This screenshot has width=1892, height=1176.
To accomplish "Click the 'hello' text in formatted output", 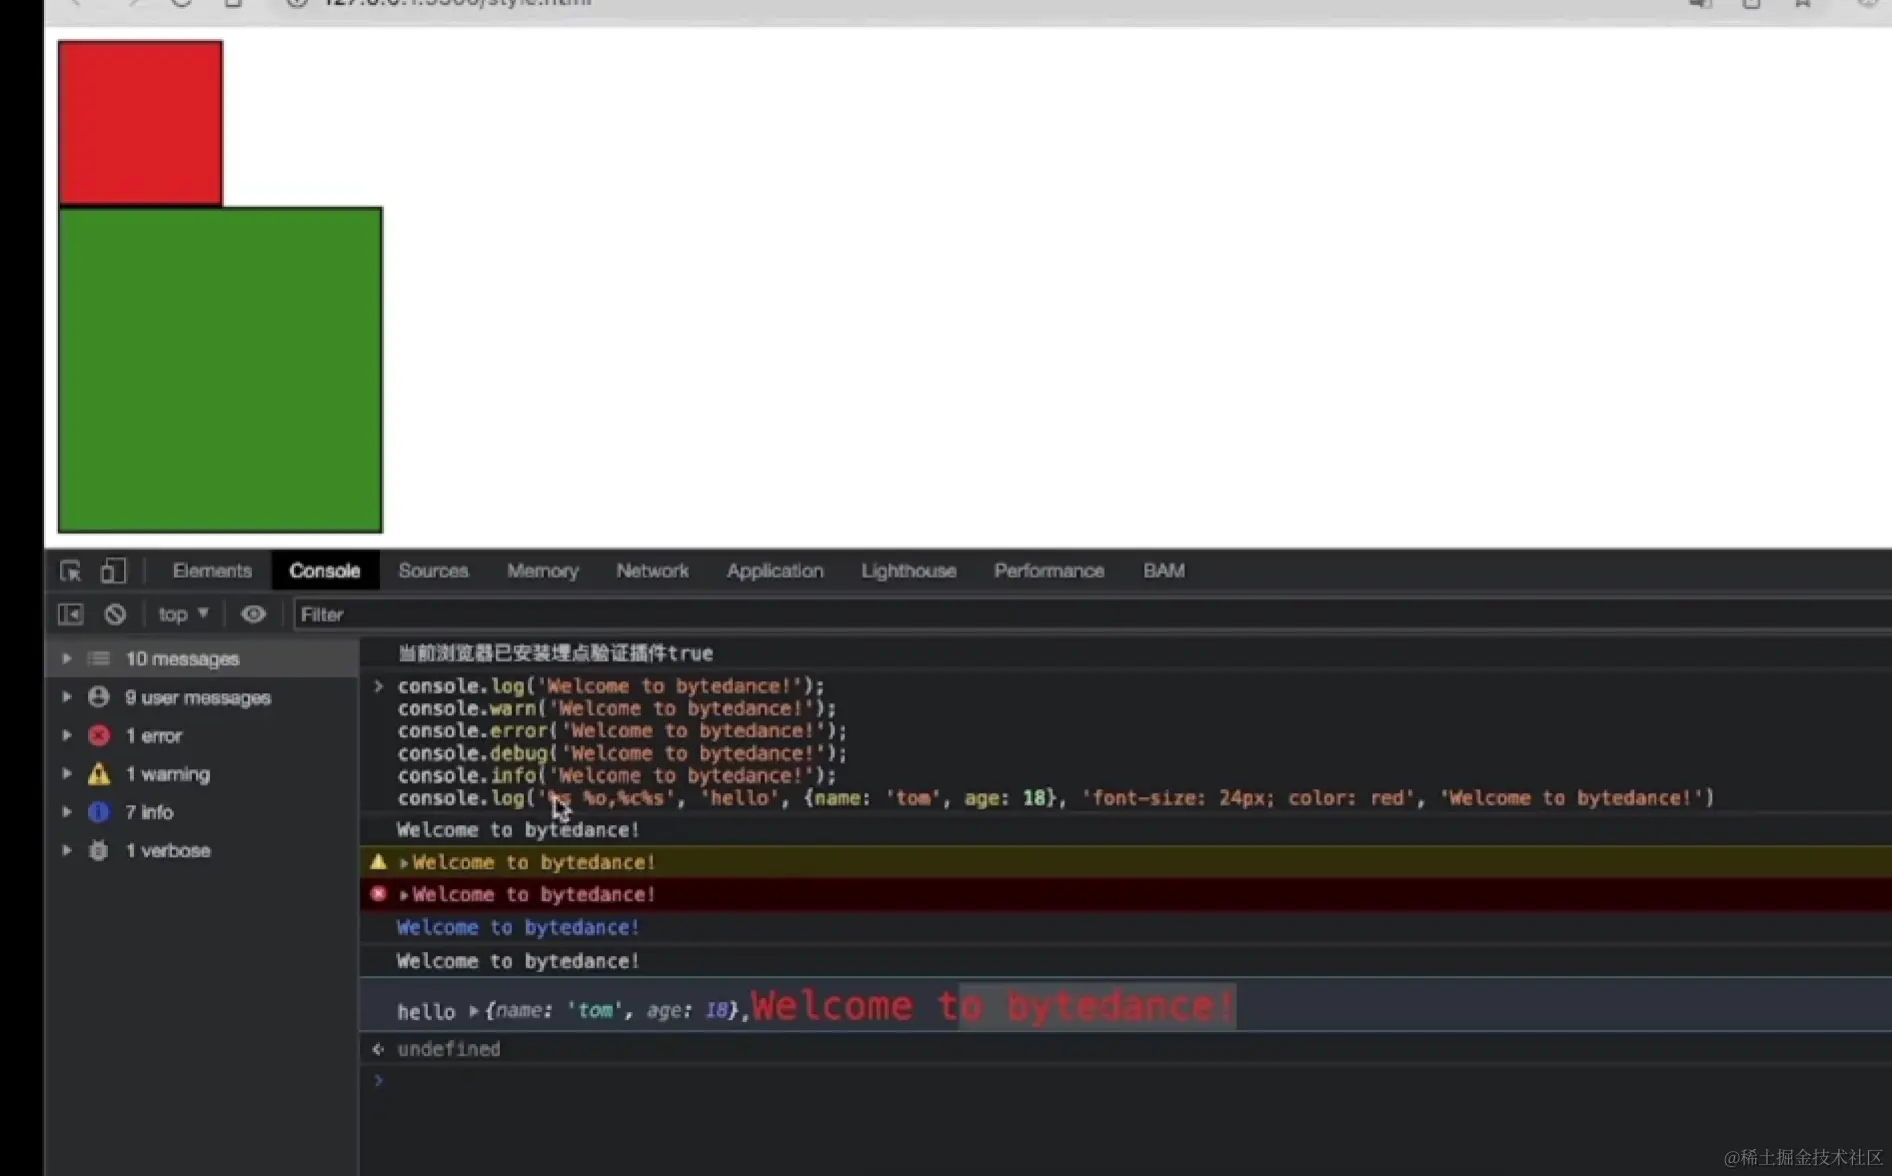I will [426, 1011].
